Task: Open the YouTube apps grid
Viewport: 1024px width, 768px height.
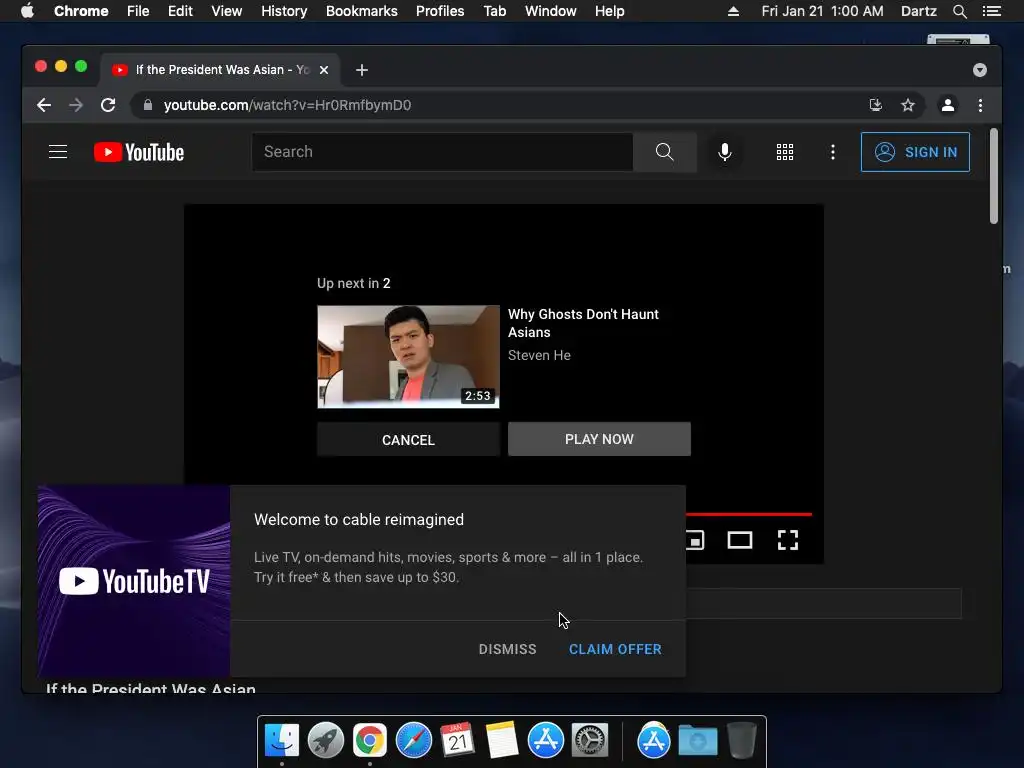Action: tap(784, 152)
